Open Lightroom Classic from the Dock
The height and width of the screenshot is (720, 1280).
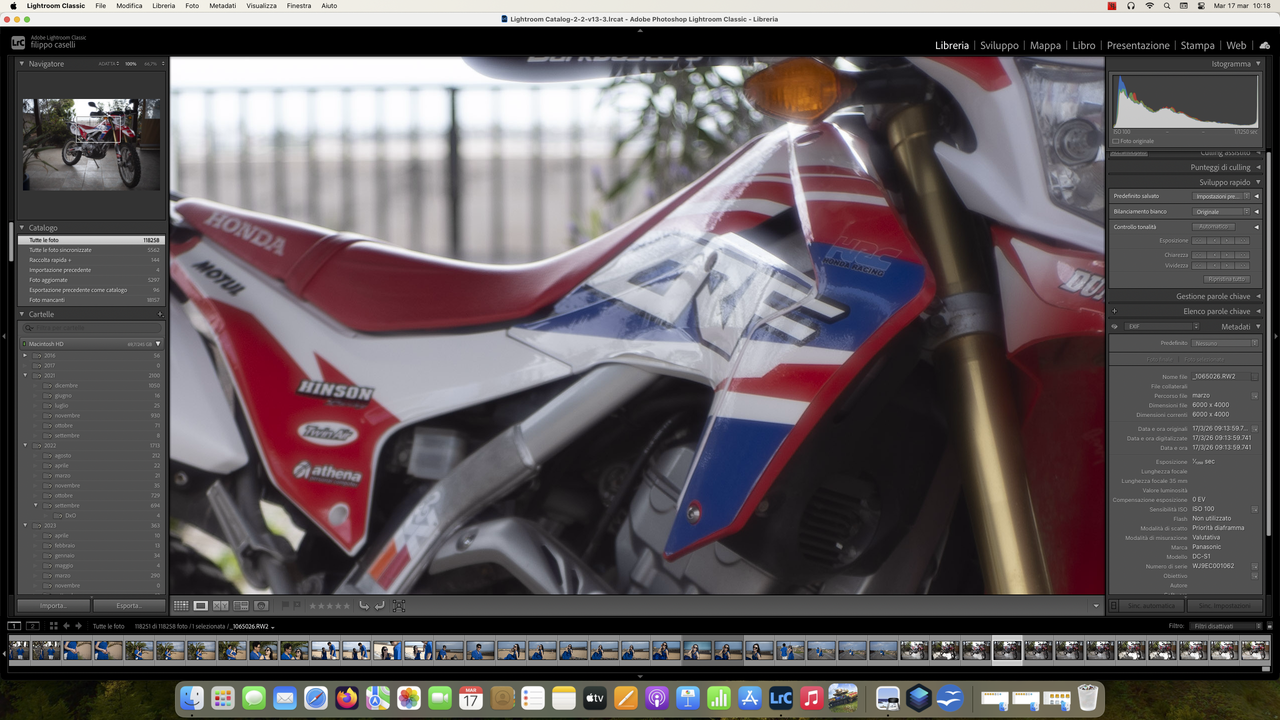pos(781,697)
